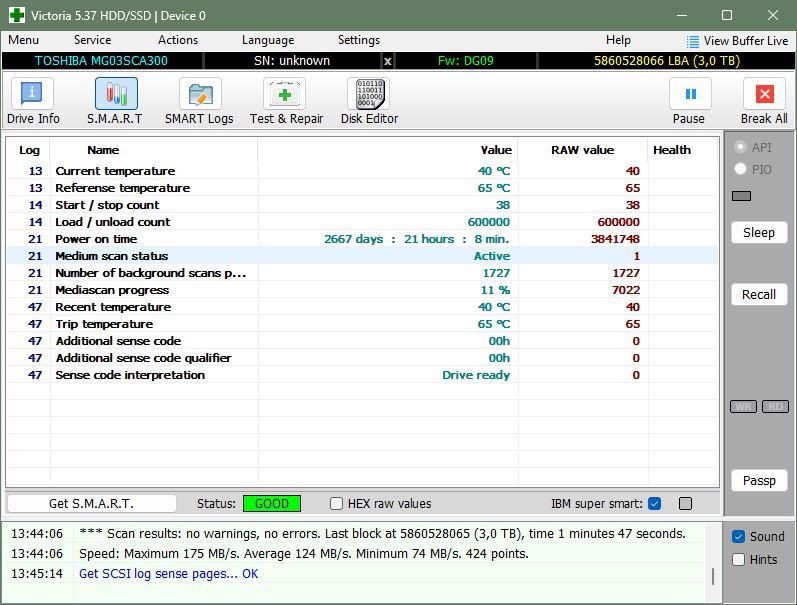797x605 pixels.
Task: Open the Service menu
Action: 92,40
